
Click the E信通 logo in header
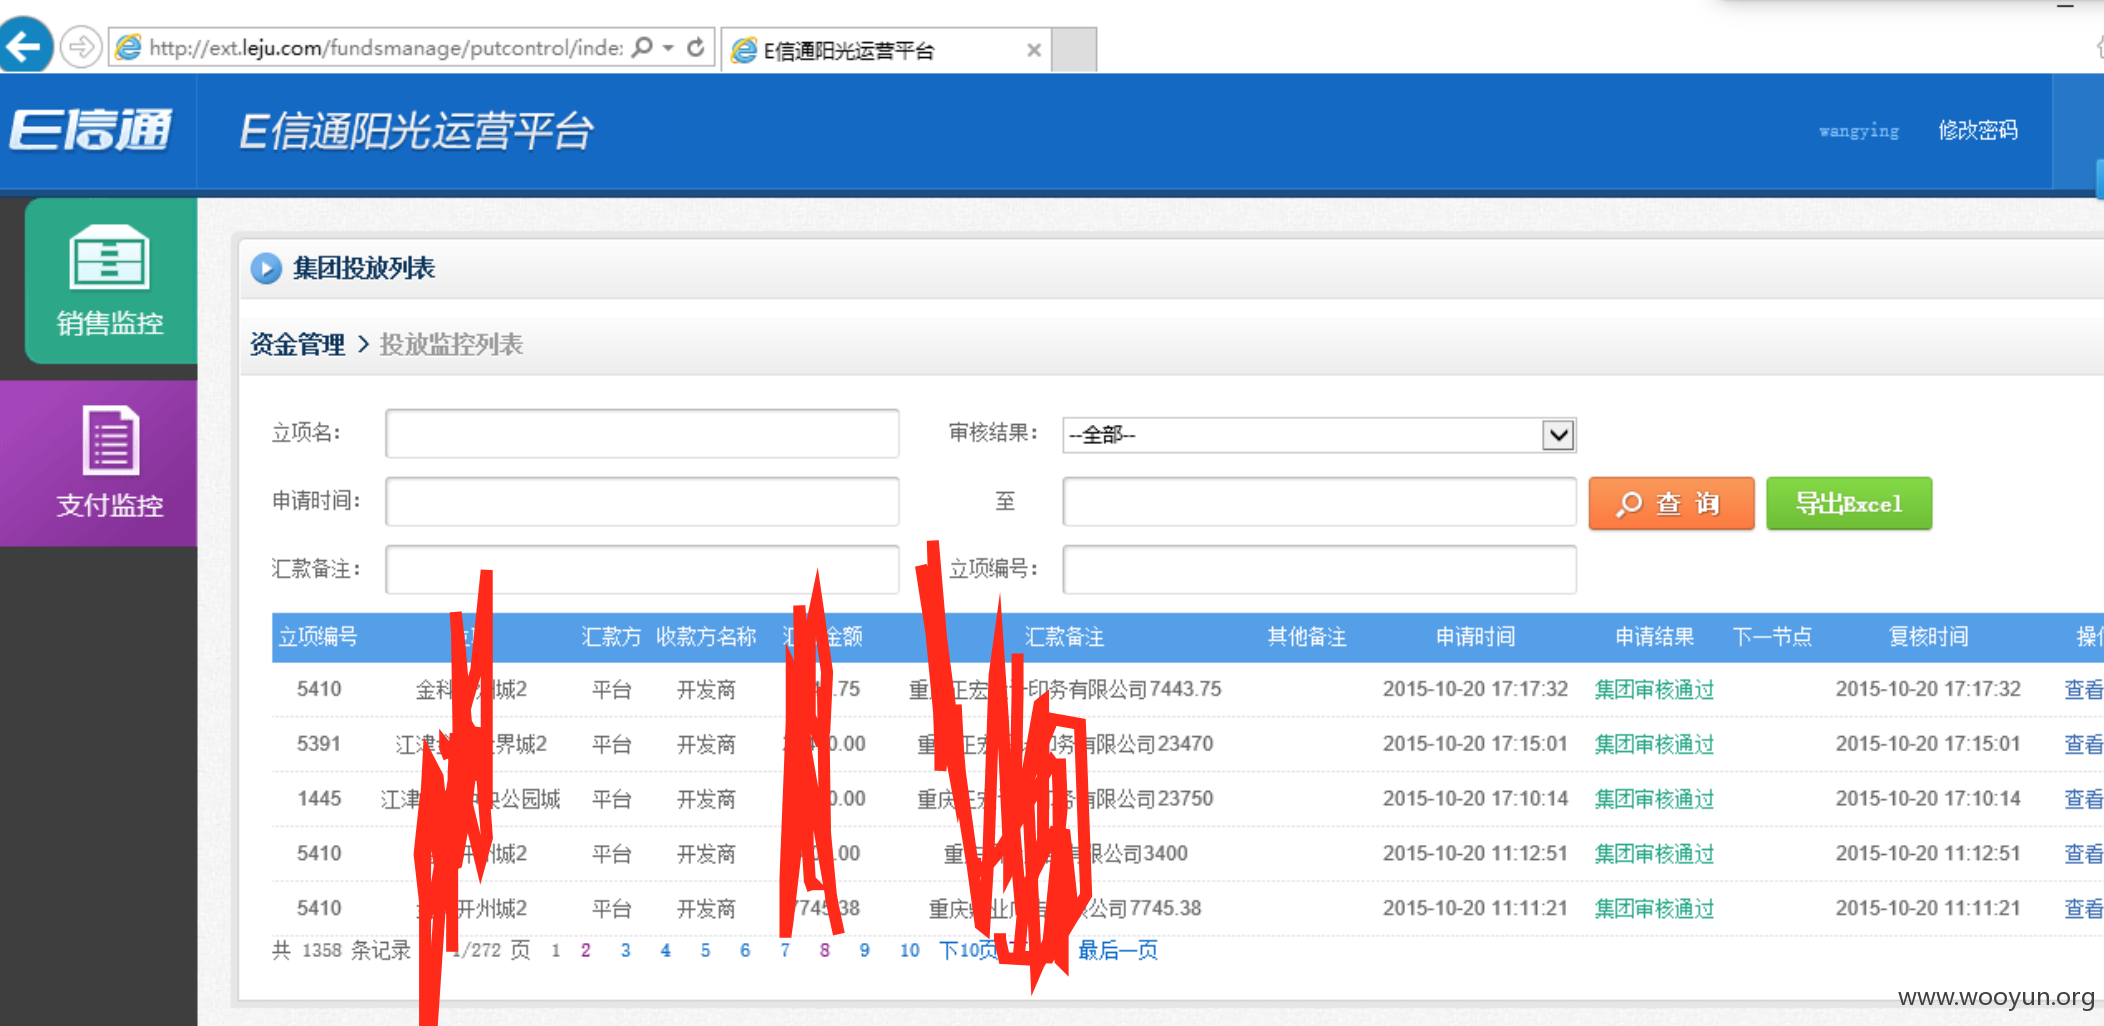point(91,131)
